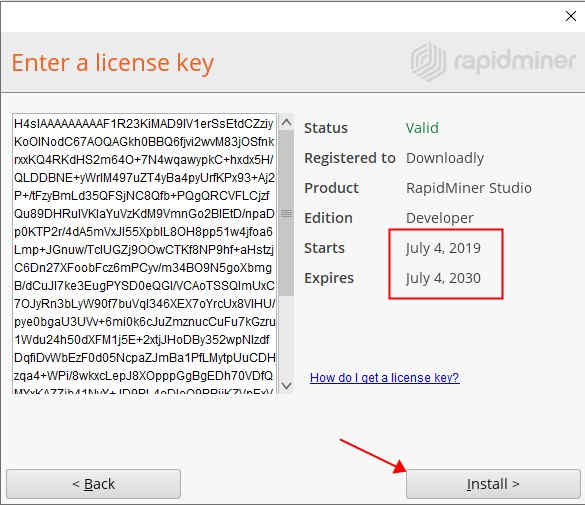Click the Expires label
Image resolution: width=585 pixels, height=505 pixels.
click(x=329, y=278)
